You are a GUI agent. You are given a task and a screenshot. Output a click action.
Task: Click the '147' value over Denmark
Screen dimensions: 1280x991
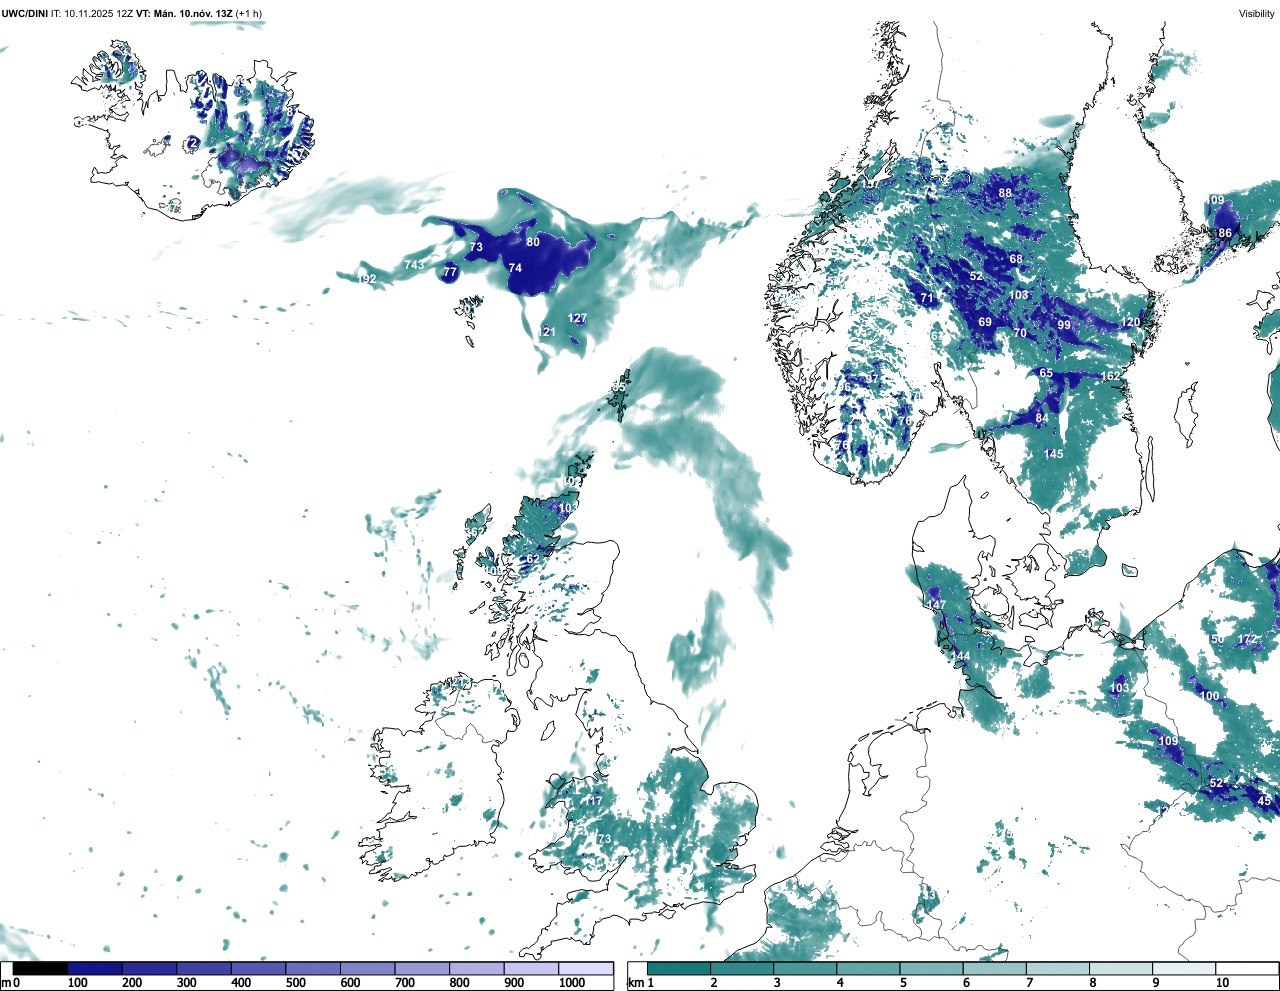936,606
